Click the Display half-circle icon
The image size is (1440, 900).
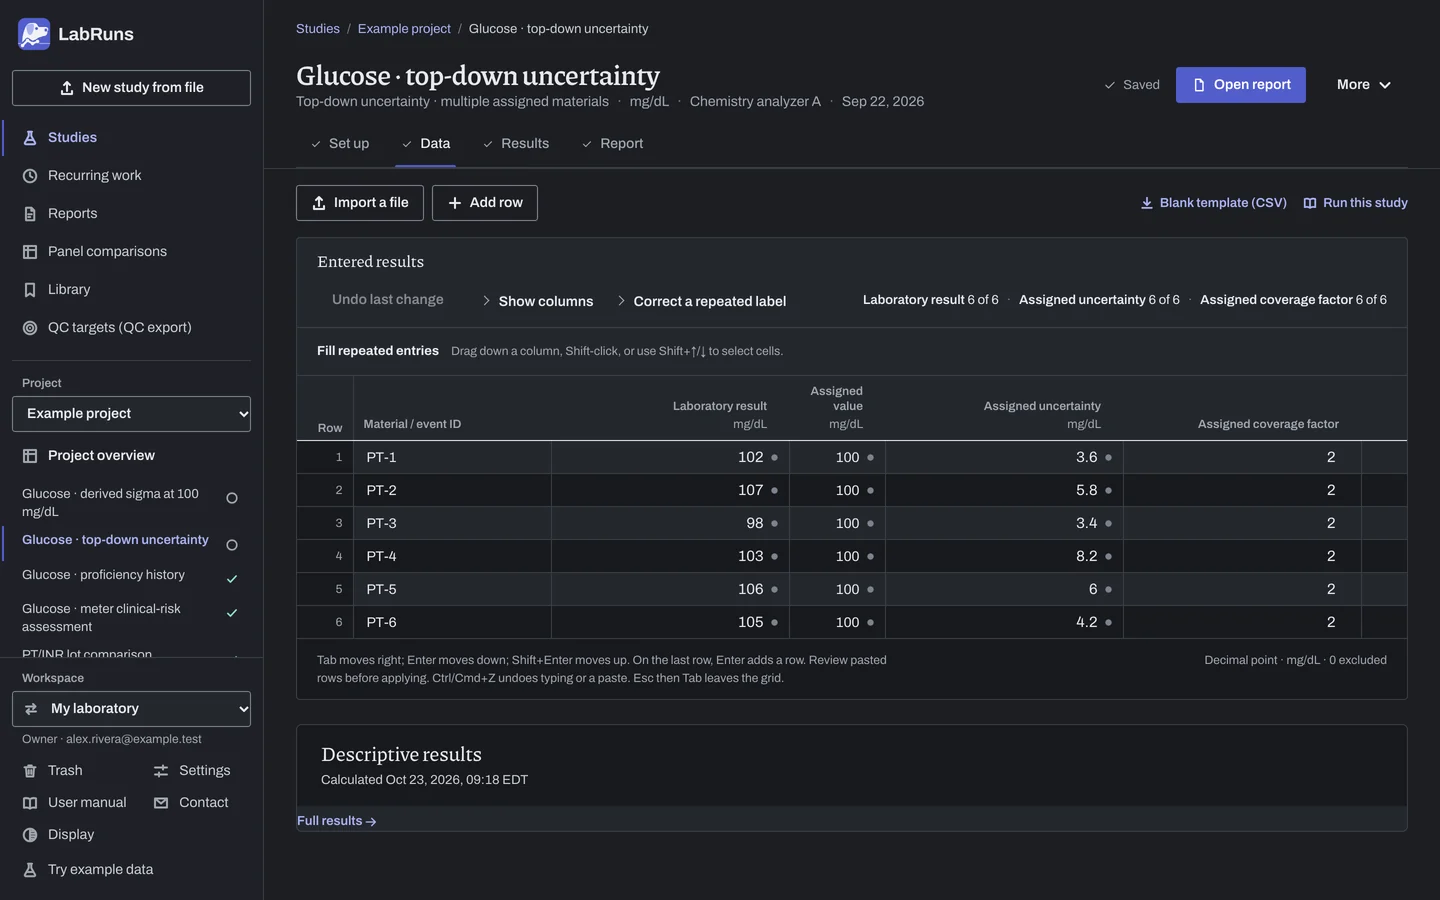30,835
